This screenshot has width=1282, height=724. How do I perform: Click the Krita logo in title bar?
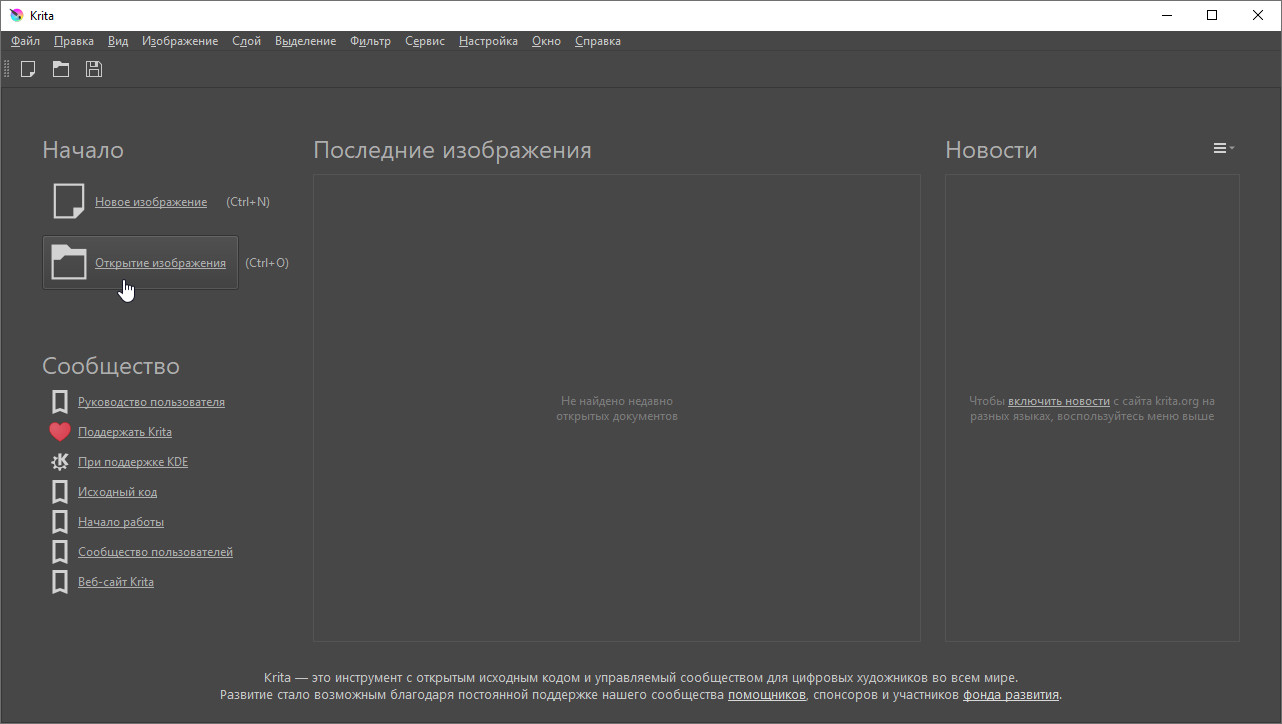pos(16,15)
